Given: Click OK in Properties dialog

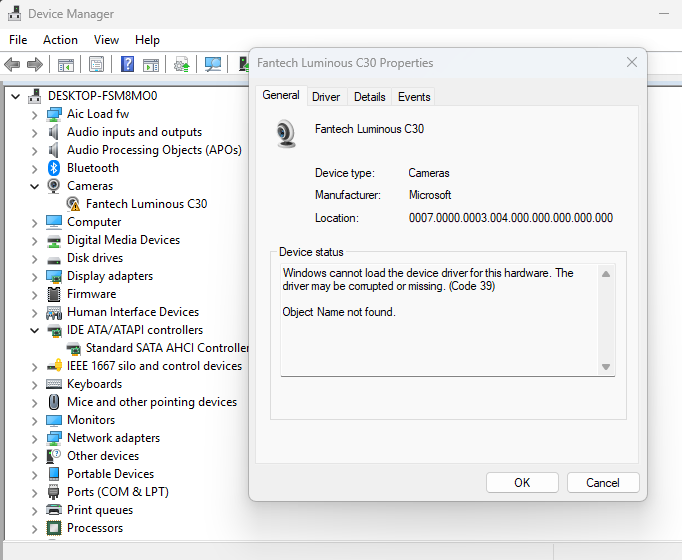Looking at the screenshot, I should tap(522, 483).
